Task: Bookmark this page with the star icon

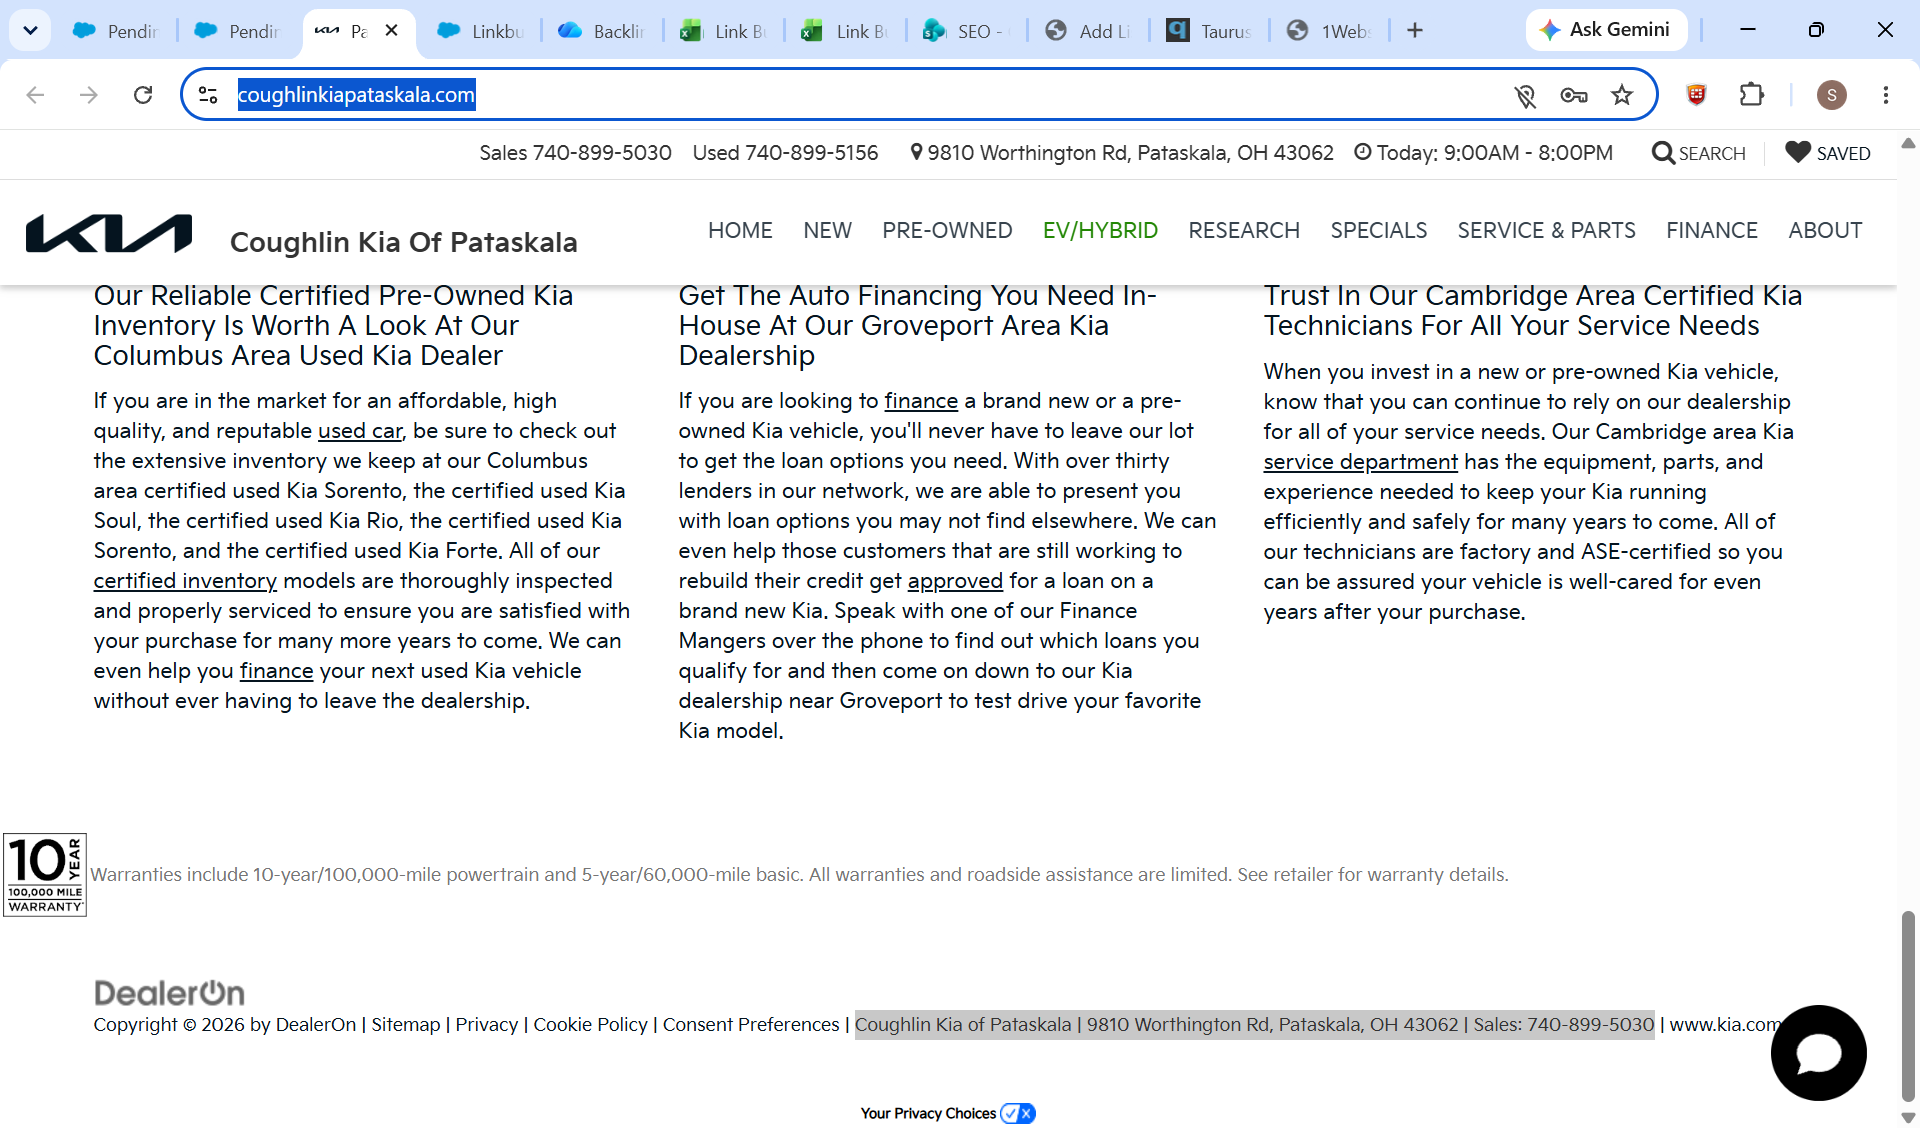Action: click(x=1622, y=95)
